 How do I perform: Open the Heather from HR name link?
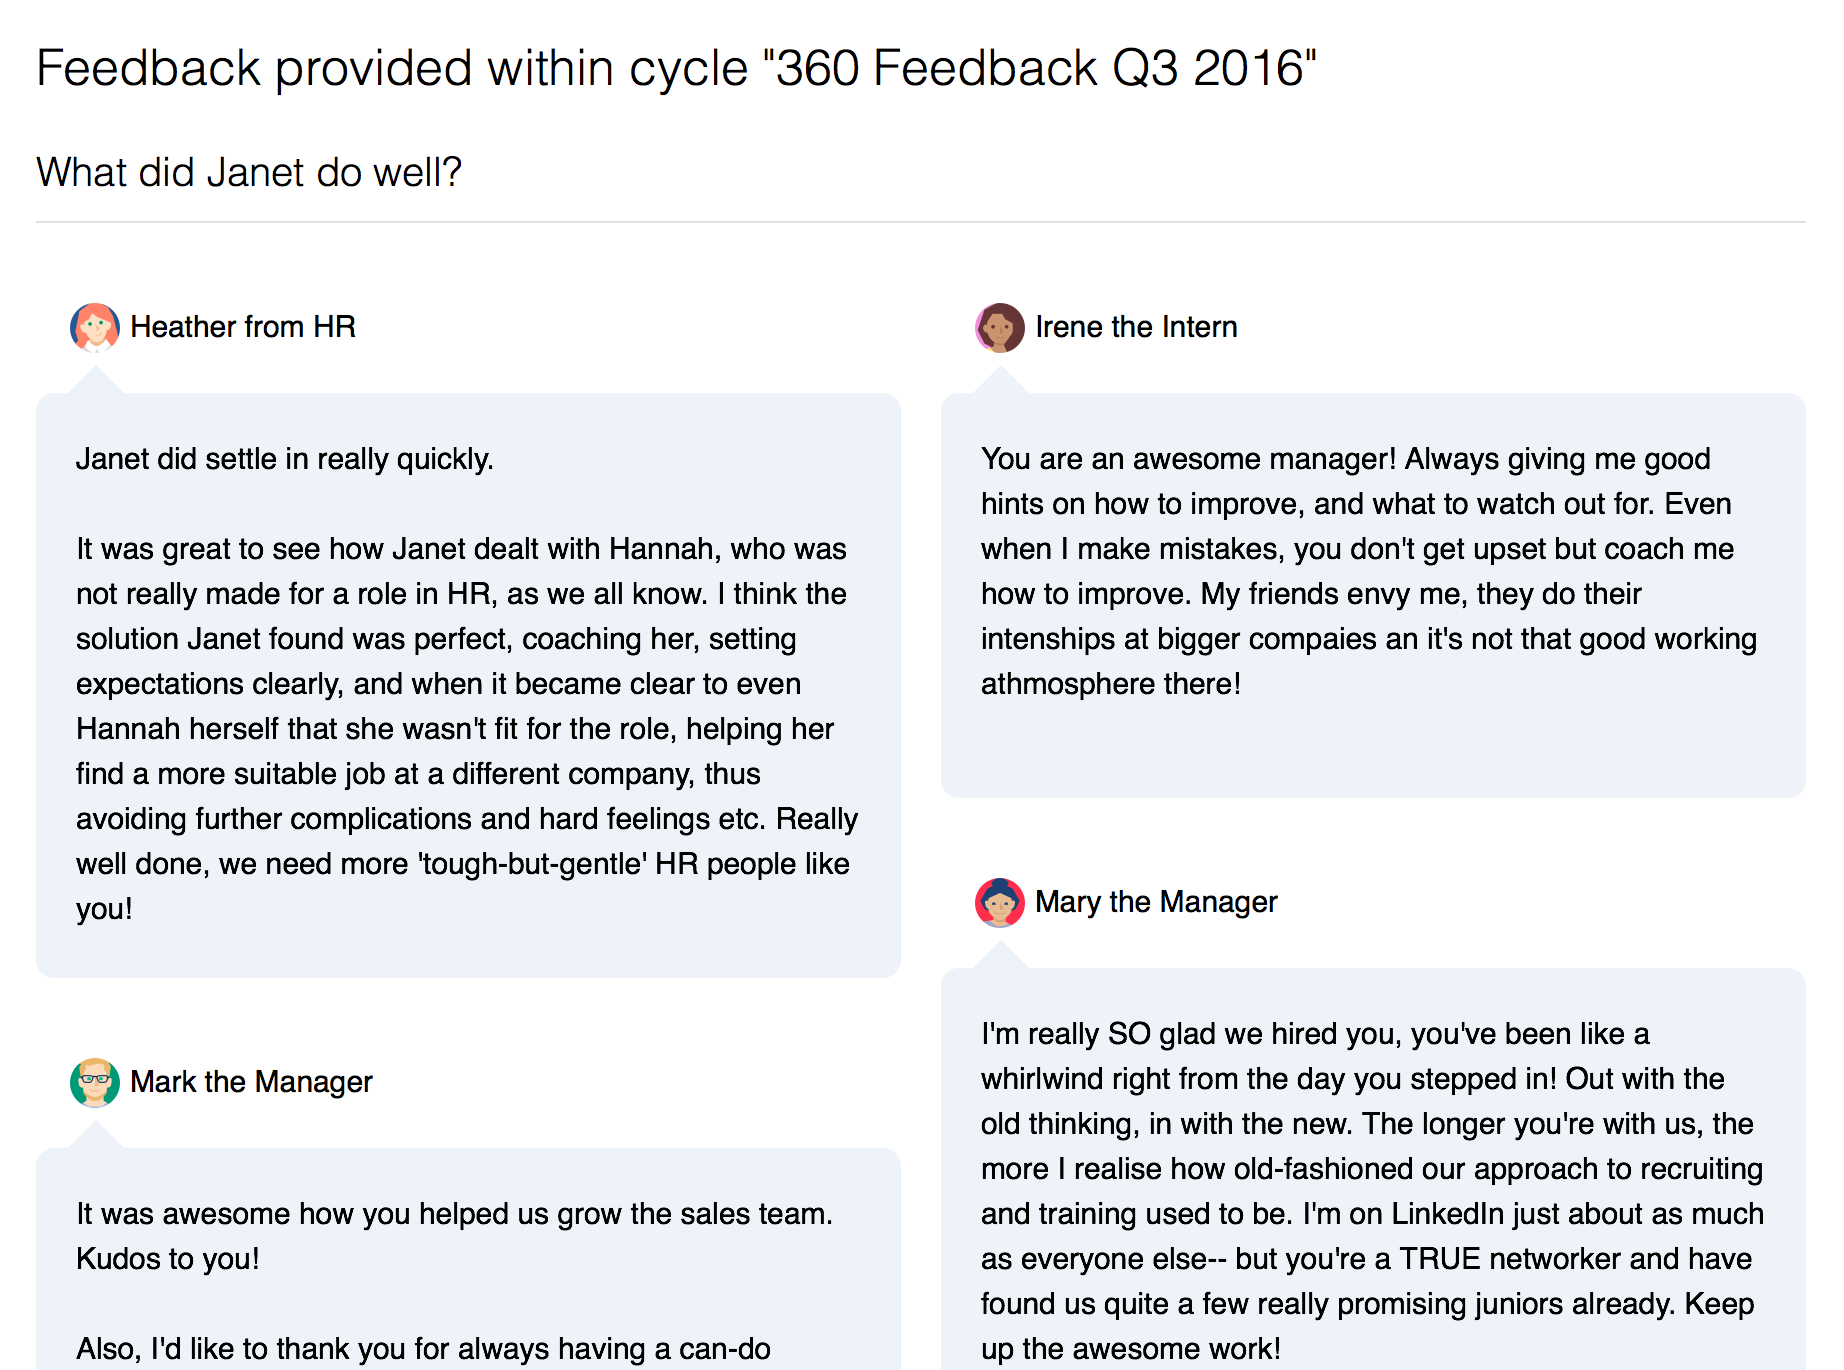(x=243, y=327)
